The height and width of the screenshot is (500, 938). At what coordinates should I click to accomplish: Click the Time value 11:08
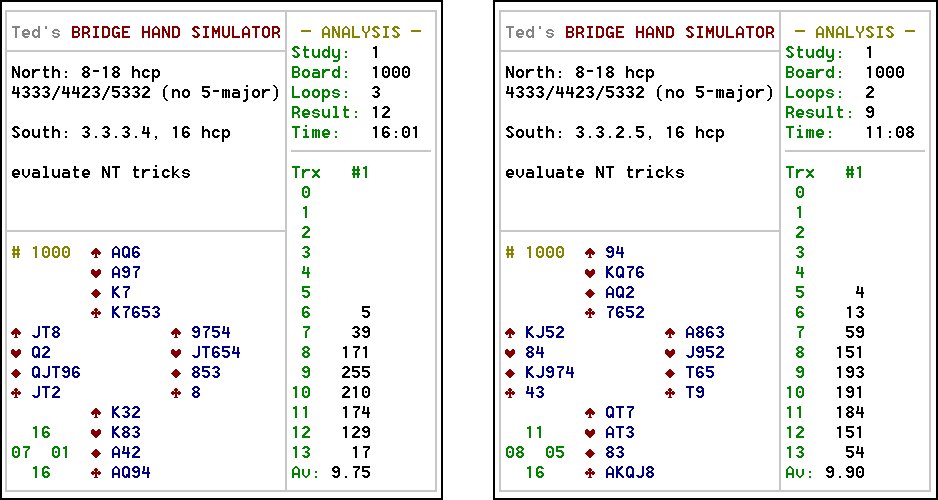885,133
